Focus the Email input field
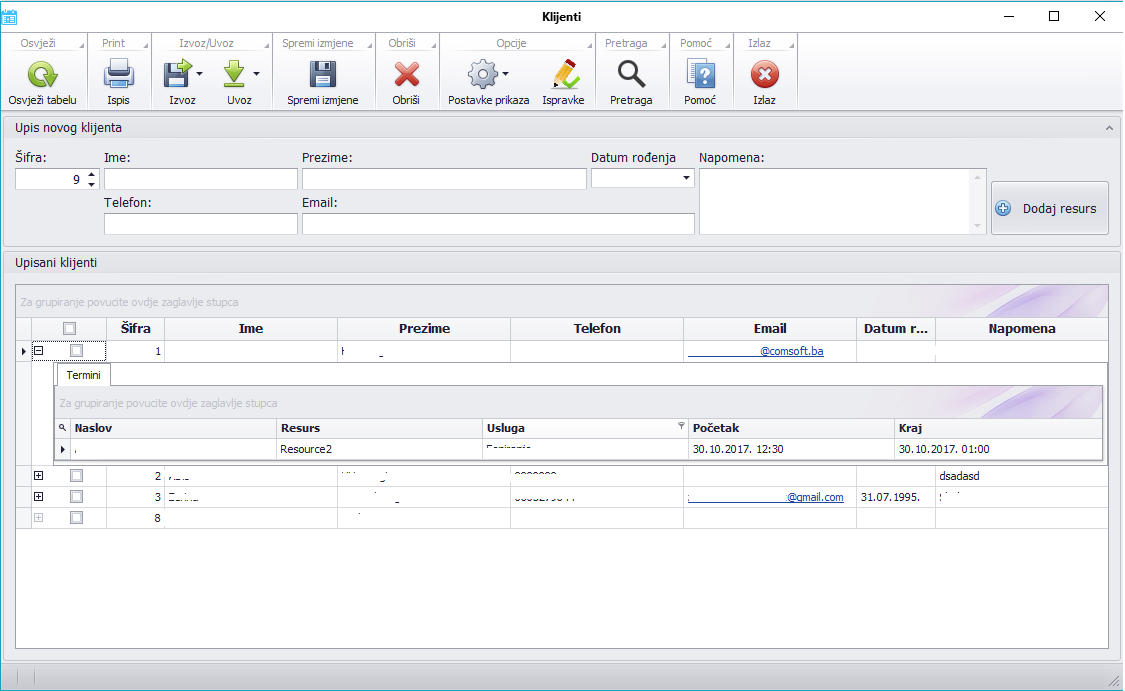Screen dimensions: 1125x691 [498, 224]
